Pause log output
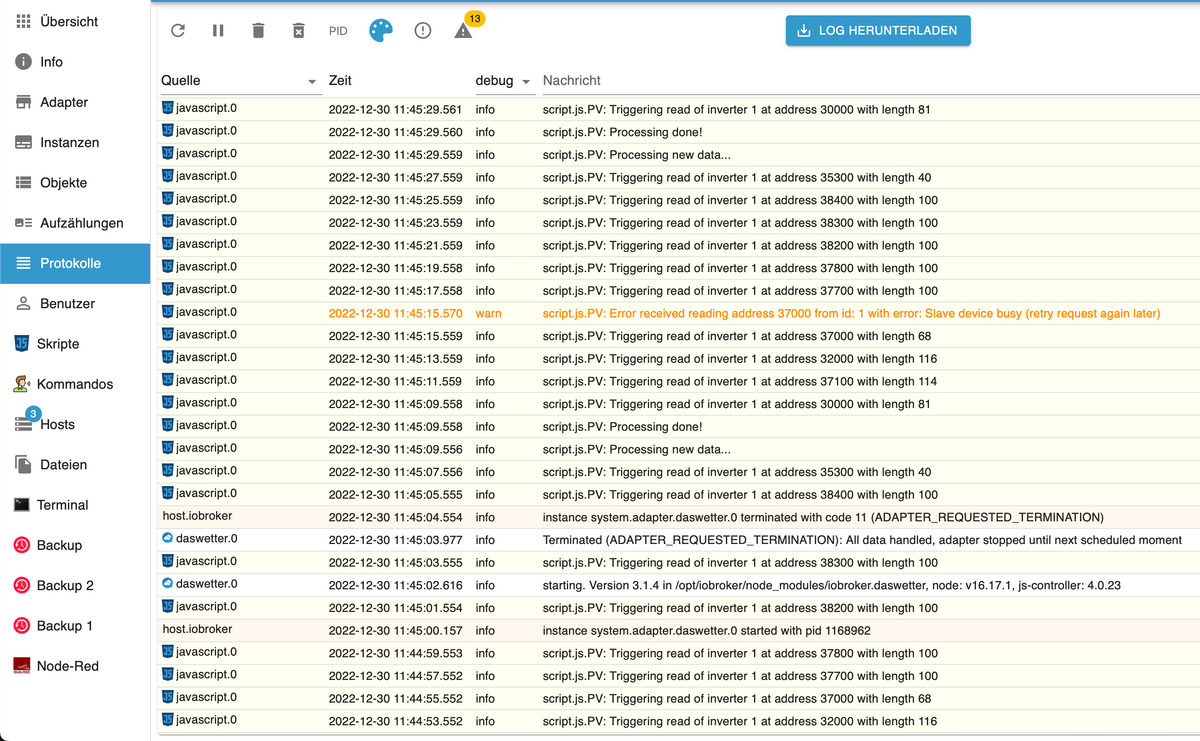 pyautogui.click(x=218, y=31)
